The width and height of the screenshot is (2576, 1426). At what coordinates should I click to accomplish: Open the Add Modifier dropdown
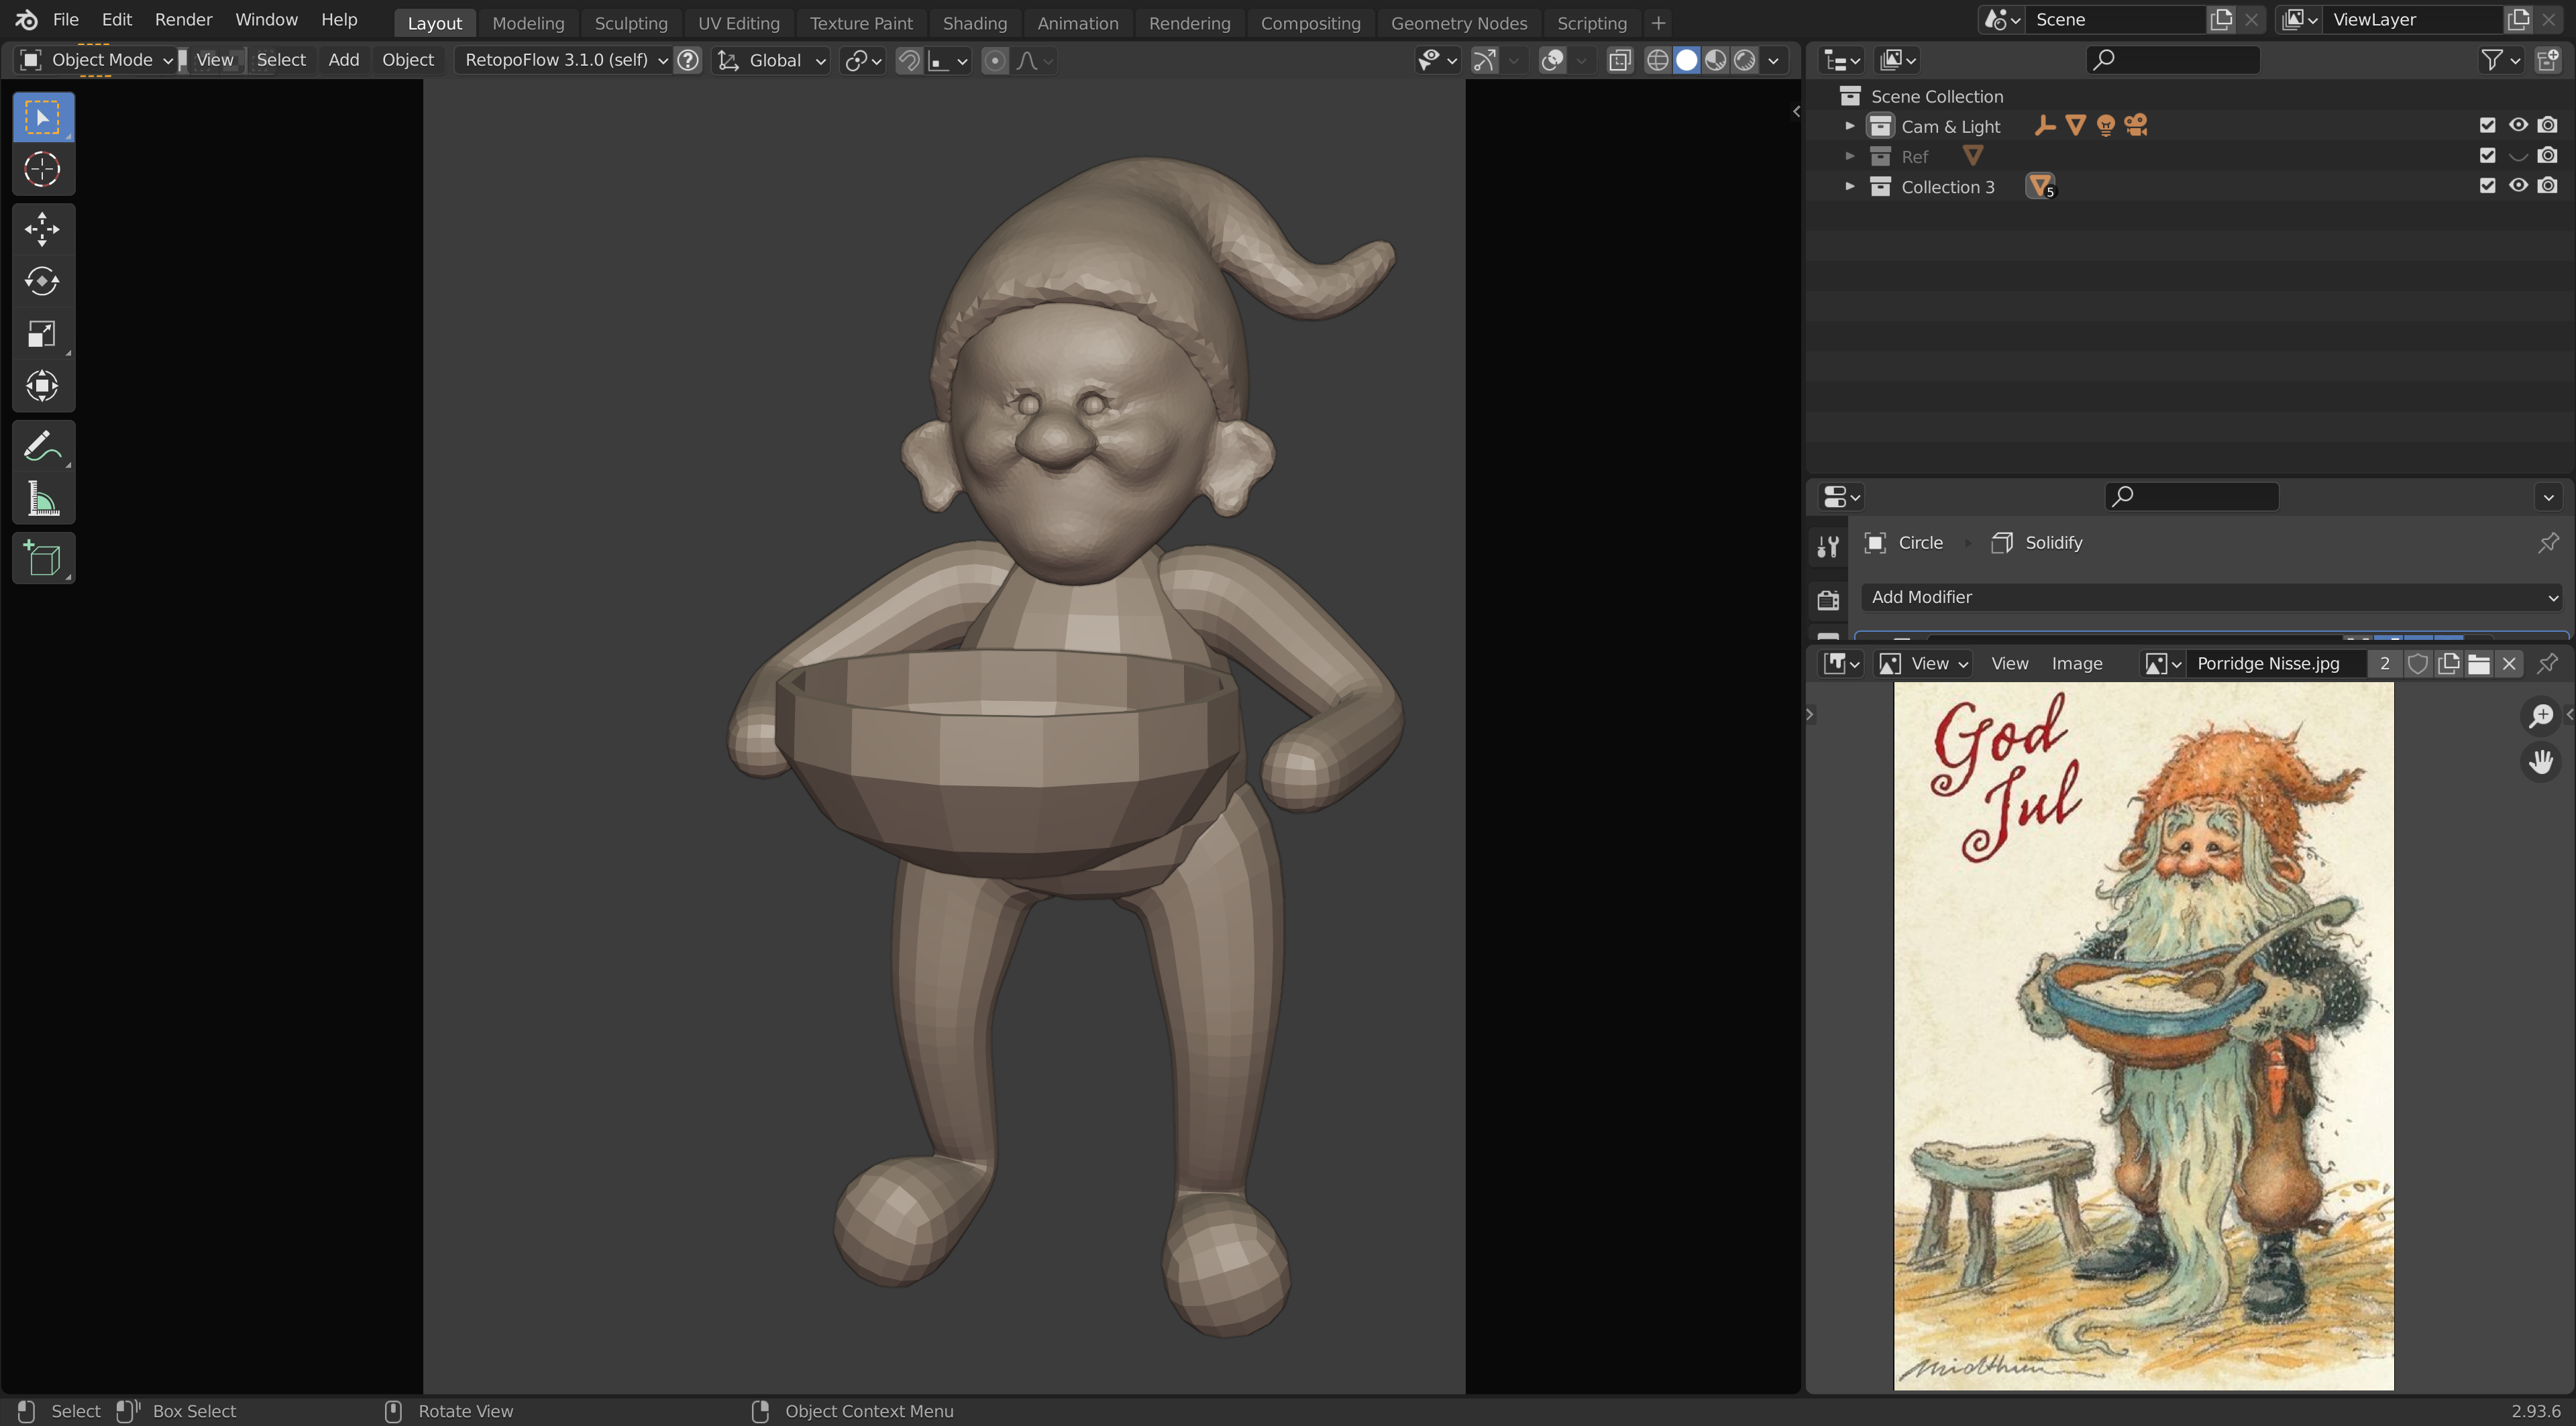pyautogui.click(x=2211, y=597)
